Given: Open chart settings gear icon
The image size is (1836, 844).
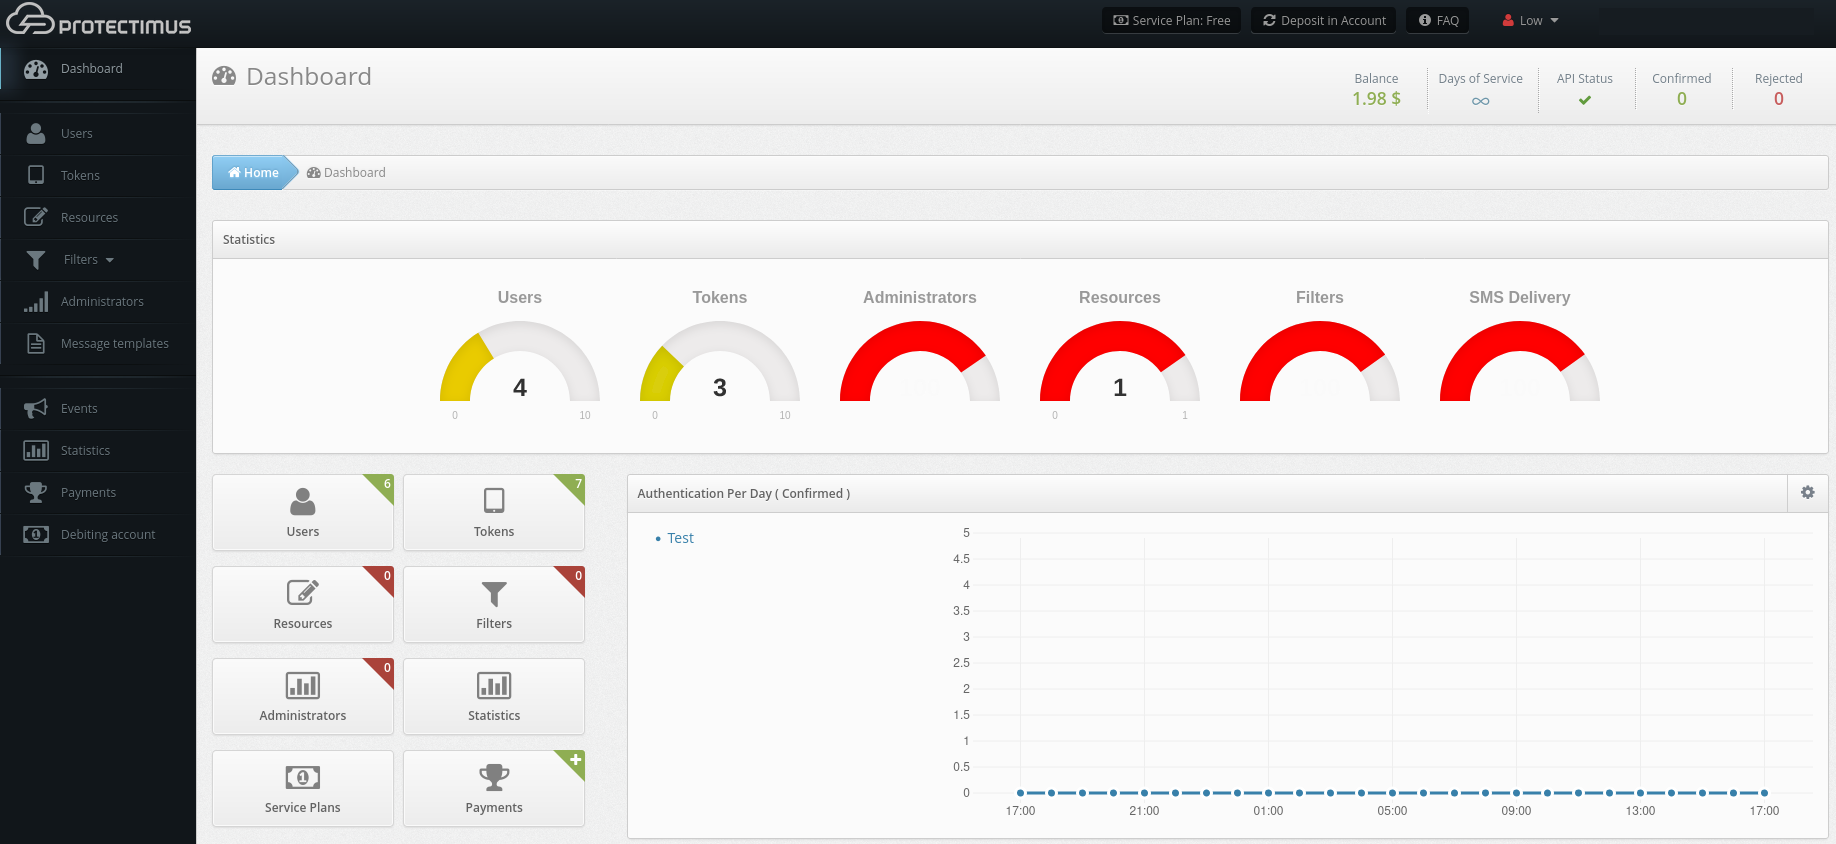Looking at the screenshot, I should click(x=1807, y=493).
